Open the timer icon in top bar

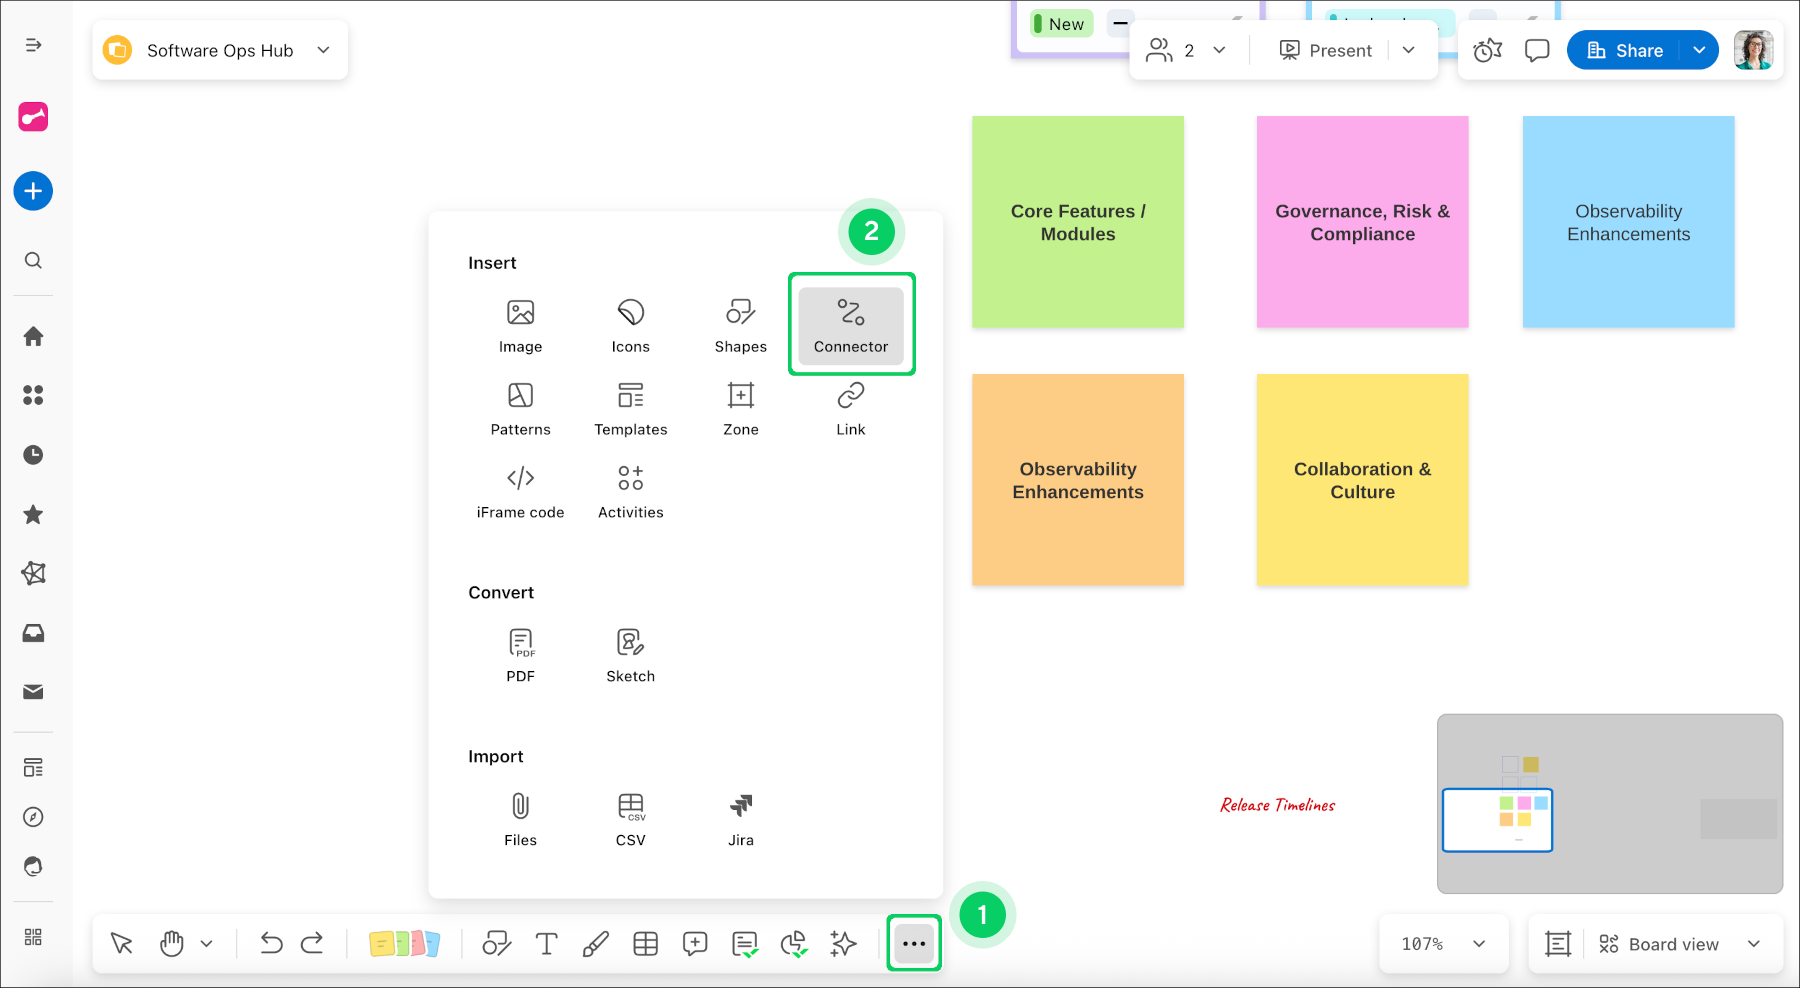point(1487,50)
